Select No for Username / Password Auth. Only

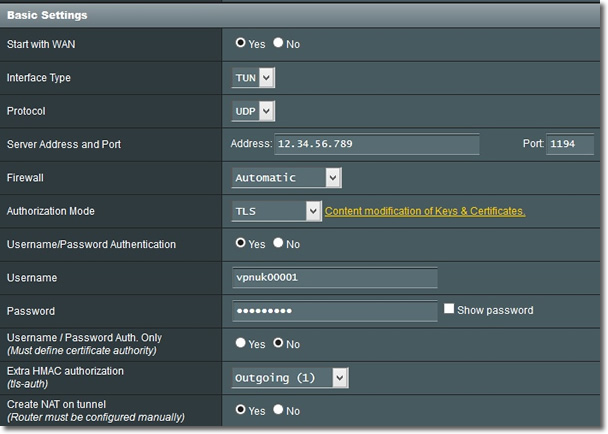pos(279,343)
